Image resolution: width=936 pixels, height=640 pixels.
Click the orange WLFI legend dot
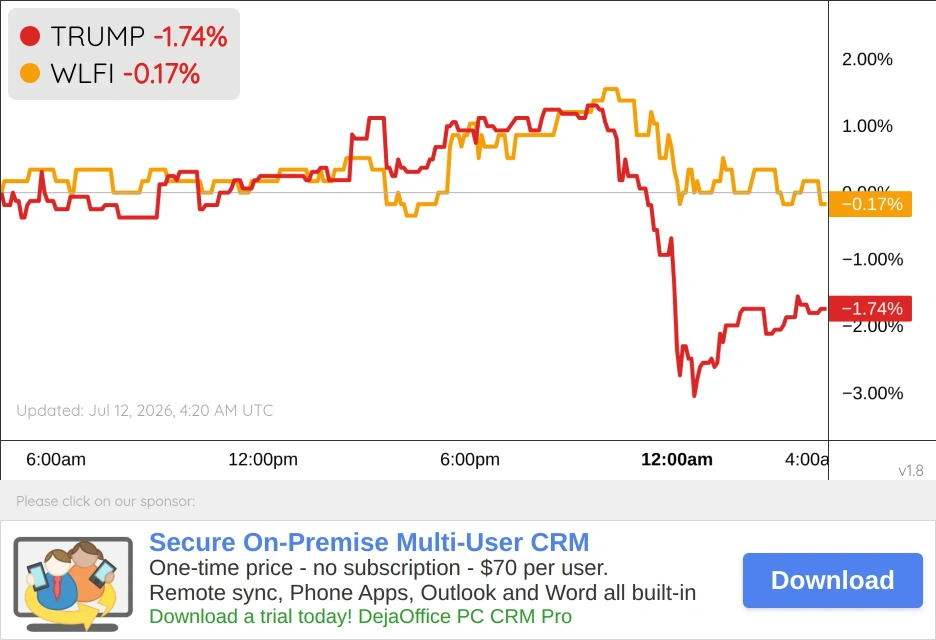click(30, 73)
